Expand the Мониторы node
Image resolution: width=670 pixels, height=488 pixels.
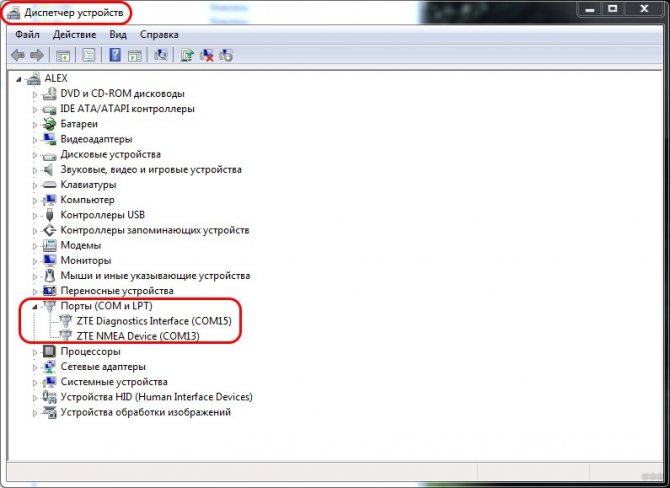35,261
